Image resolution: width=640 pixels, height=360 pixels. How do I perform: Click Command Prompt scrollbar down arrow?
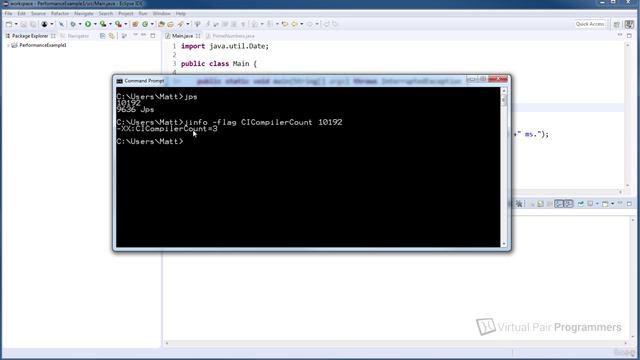504,244
